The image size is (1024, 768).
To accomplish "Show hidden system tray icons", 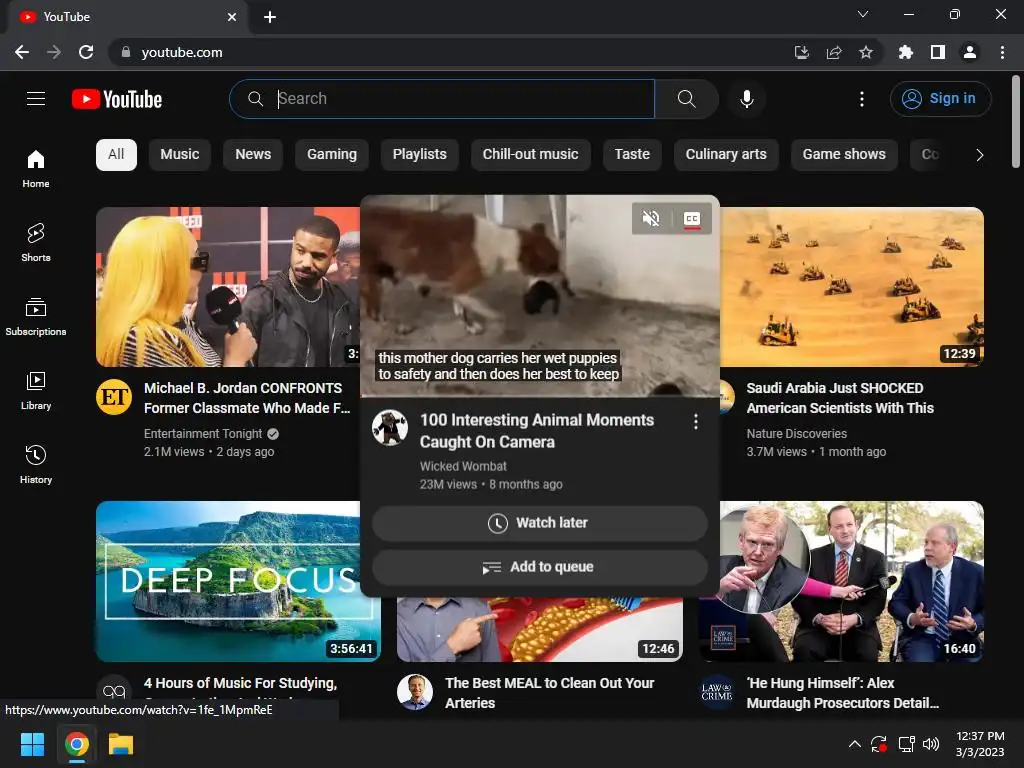I will pos(854,744).
